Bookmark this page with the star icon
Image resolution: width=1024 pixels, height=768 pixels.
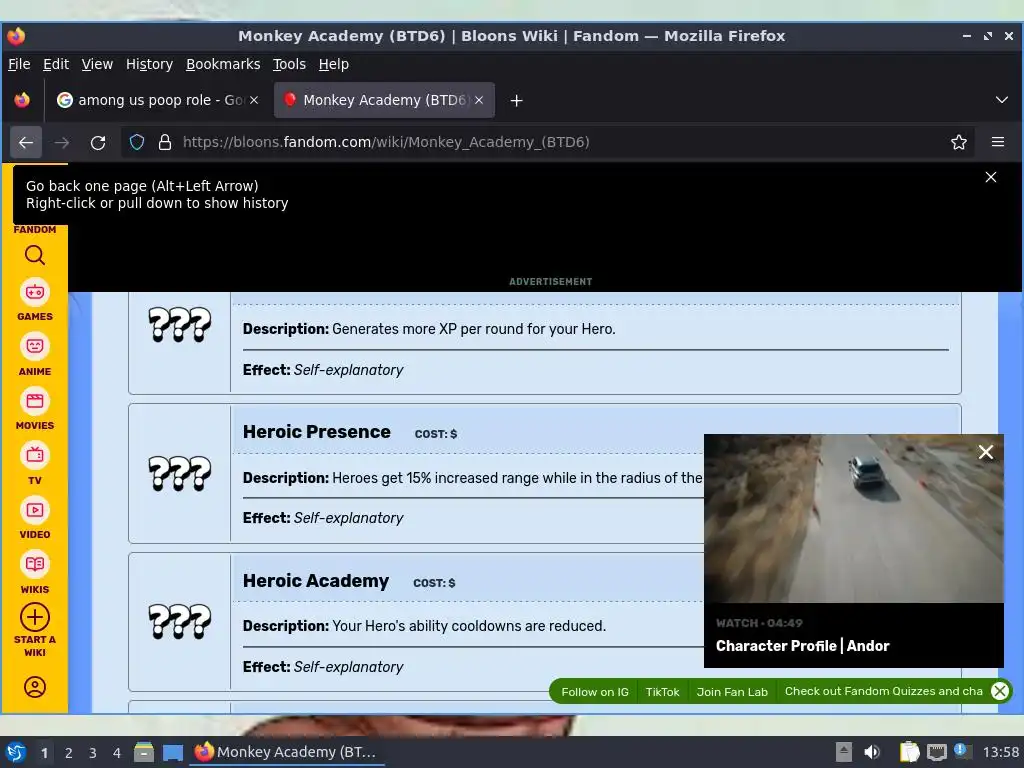point(958,142)
